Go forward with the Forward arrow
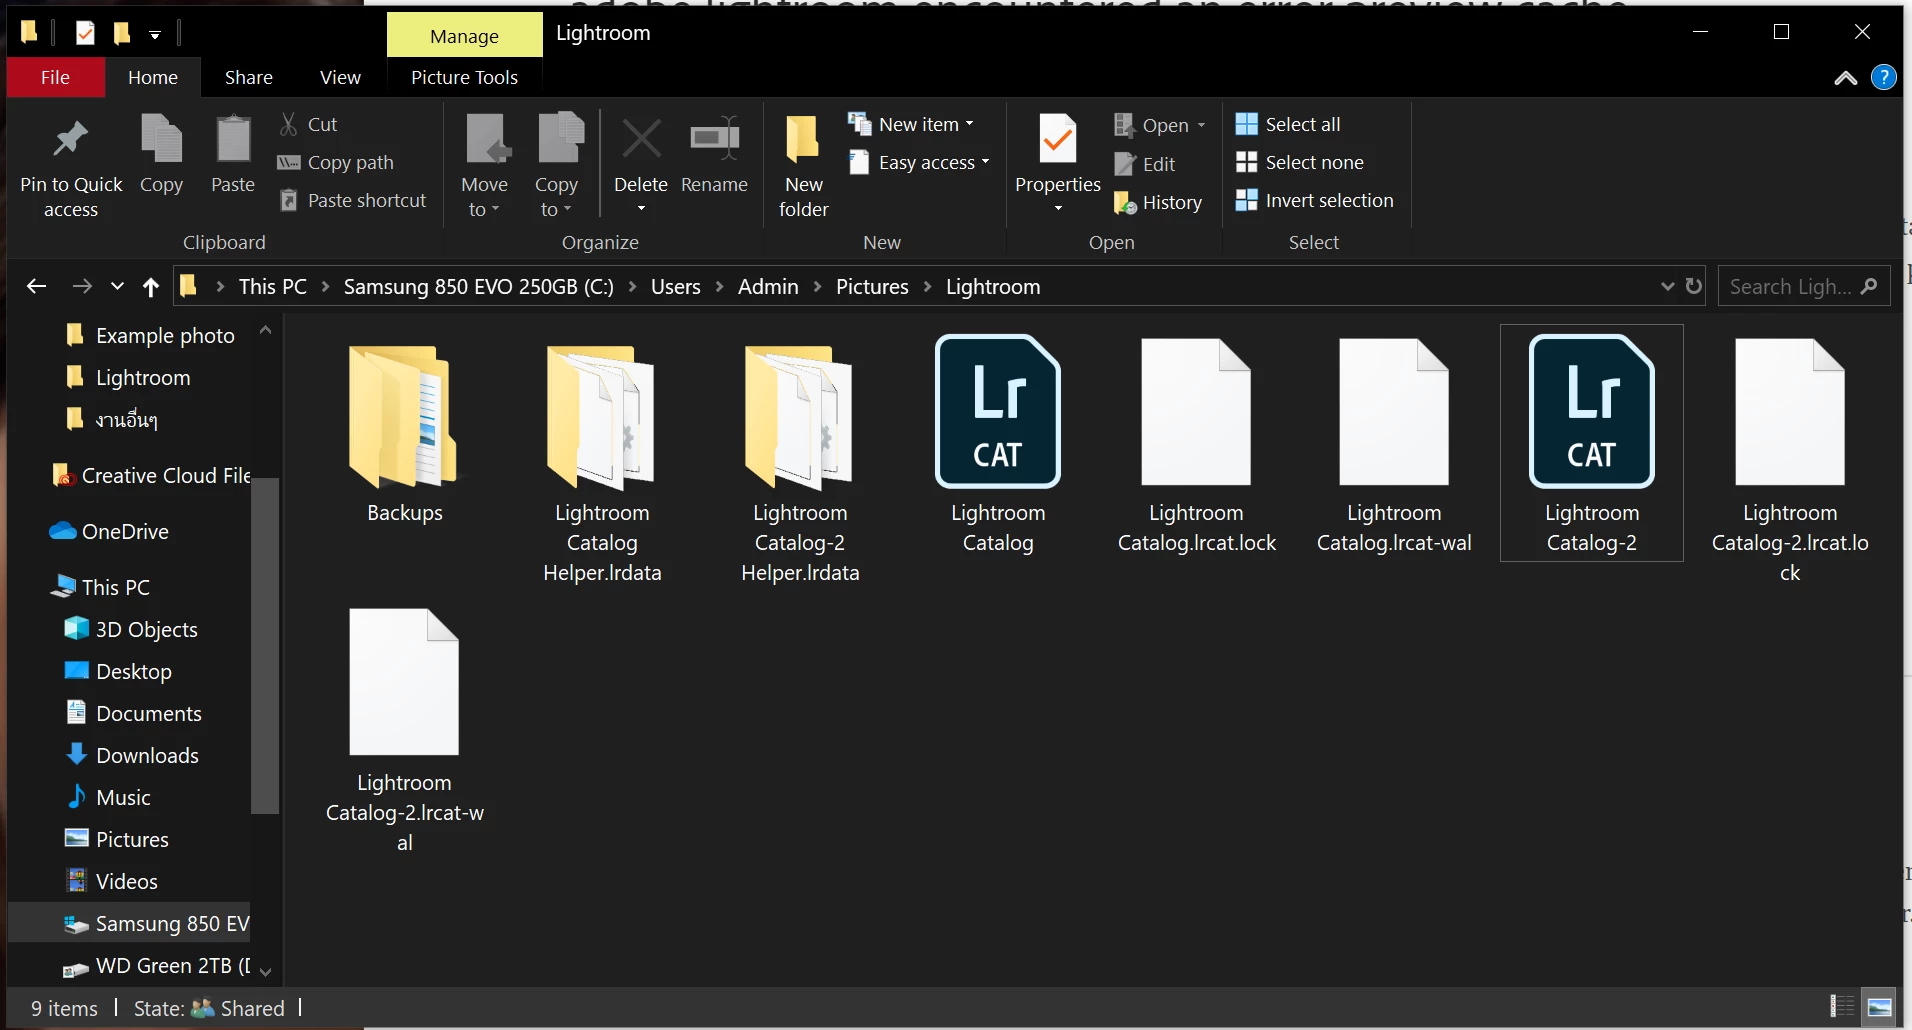Viewport: 1912px width, 1030px height. (x=82, y=287)
